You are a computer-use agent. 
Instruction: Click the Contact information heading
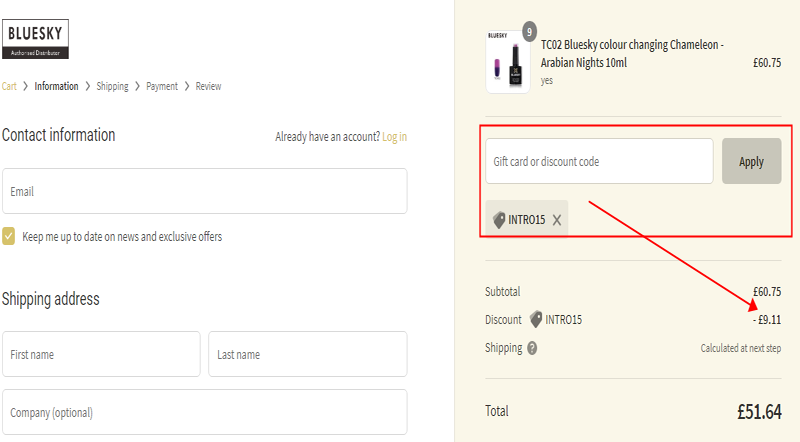point(59,135)
